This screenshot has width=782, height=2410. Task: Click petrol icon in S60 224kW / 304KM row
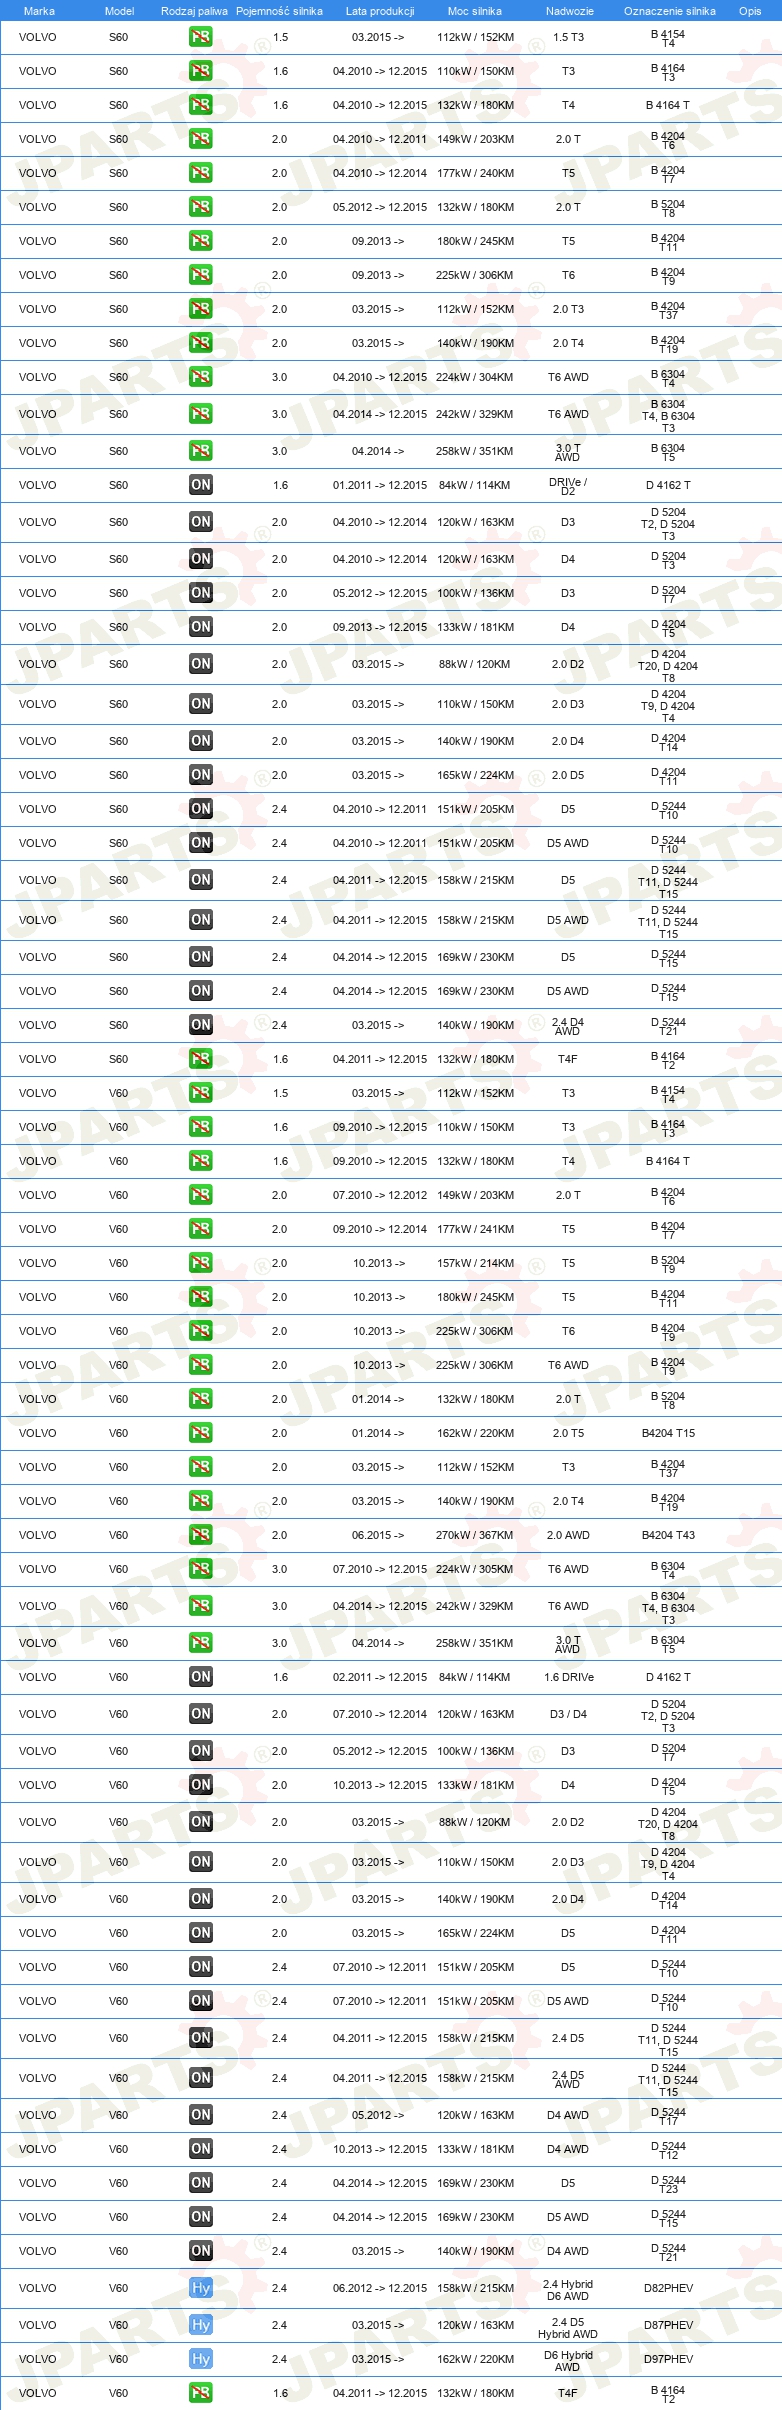[200, 377]
